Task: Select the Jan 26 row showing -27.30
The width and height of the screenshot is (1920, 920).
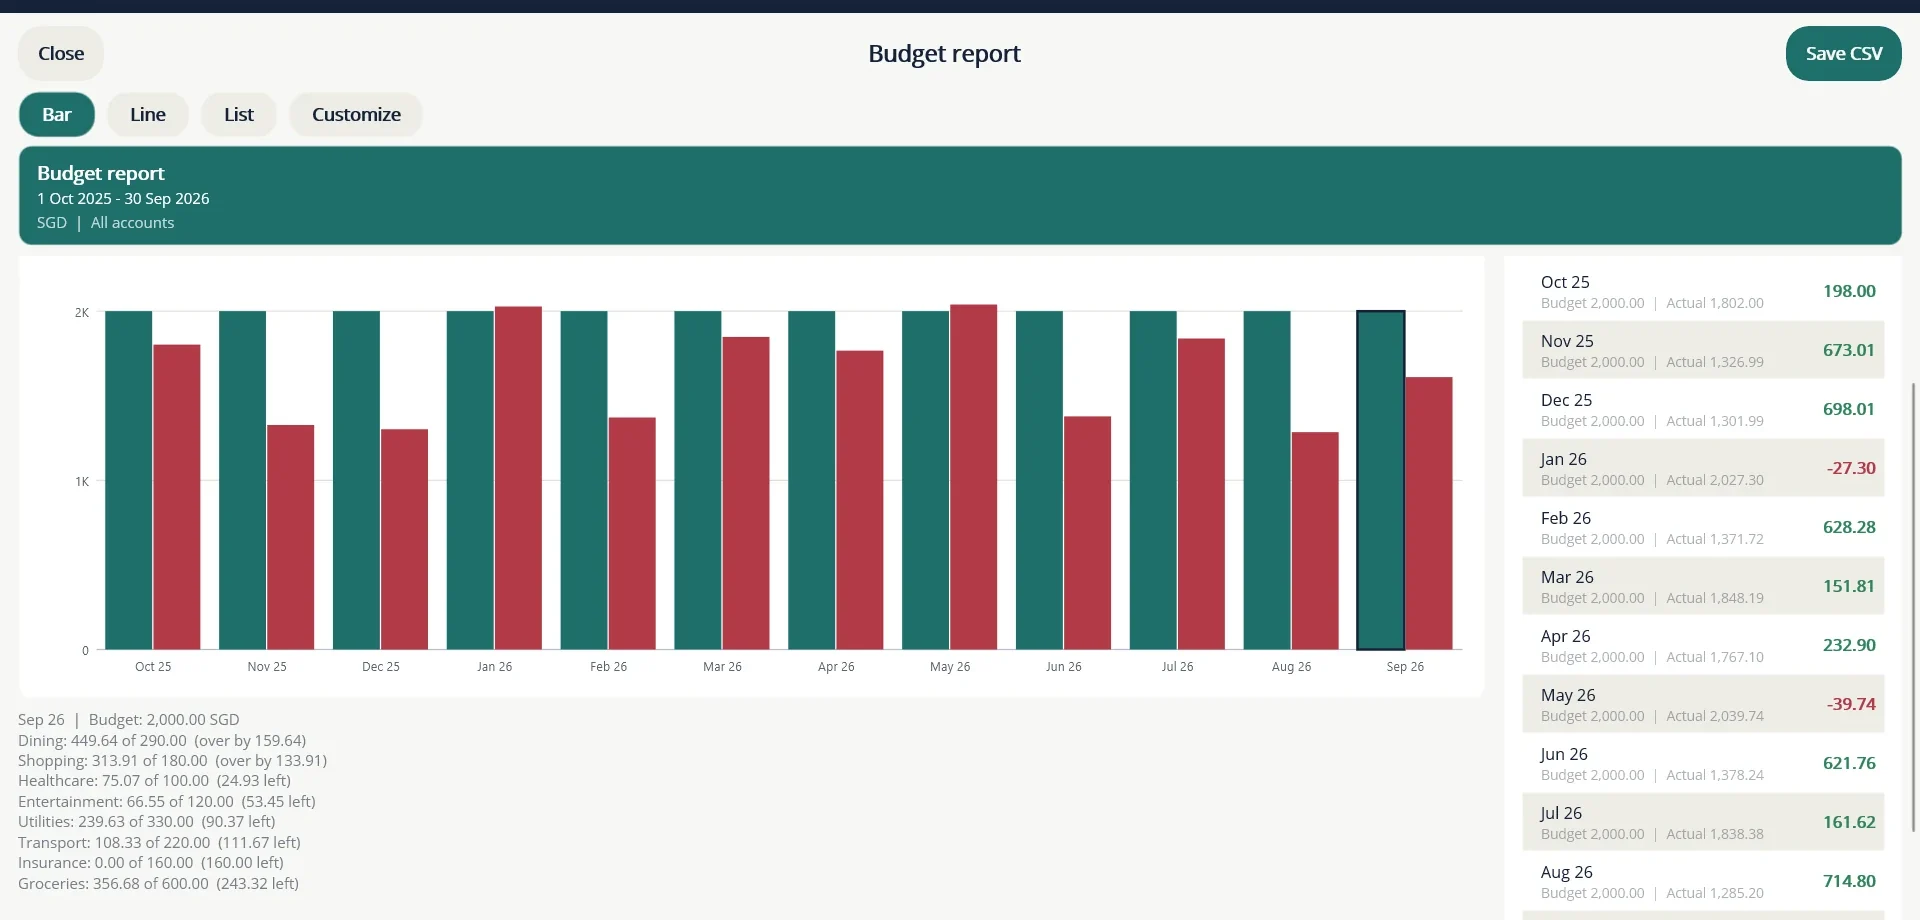Action: [x=1703, y=468]
